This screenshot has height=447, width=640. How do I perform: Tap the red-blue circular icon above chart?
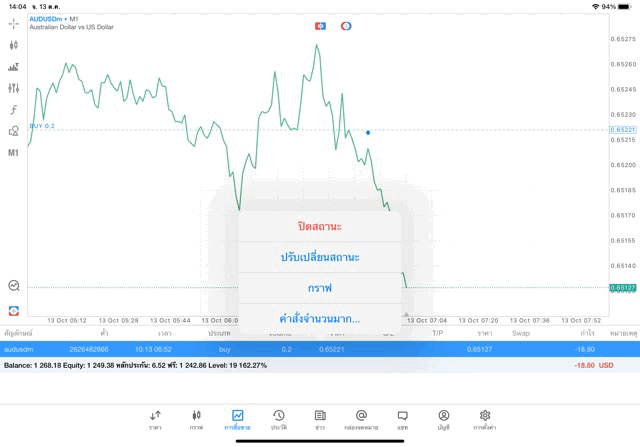coord(346,26)
